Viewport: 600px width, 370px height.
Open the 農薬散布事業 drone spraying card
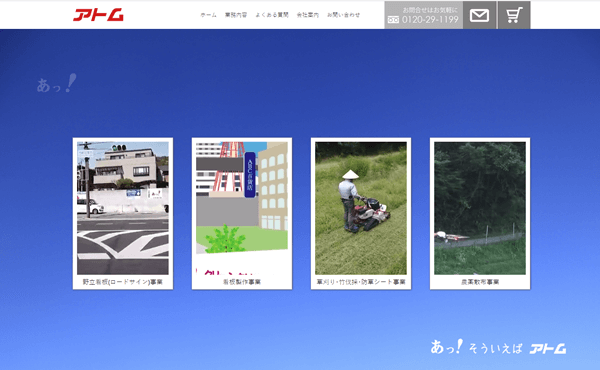tap(480, 214)
